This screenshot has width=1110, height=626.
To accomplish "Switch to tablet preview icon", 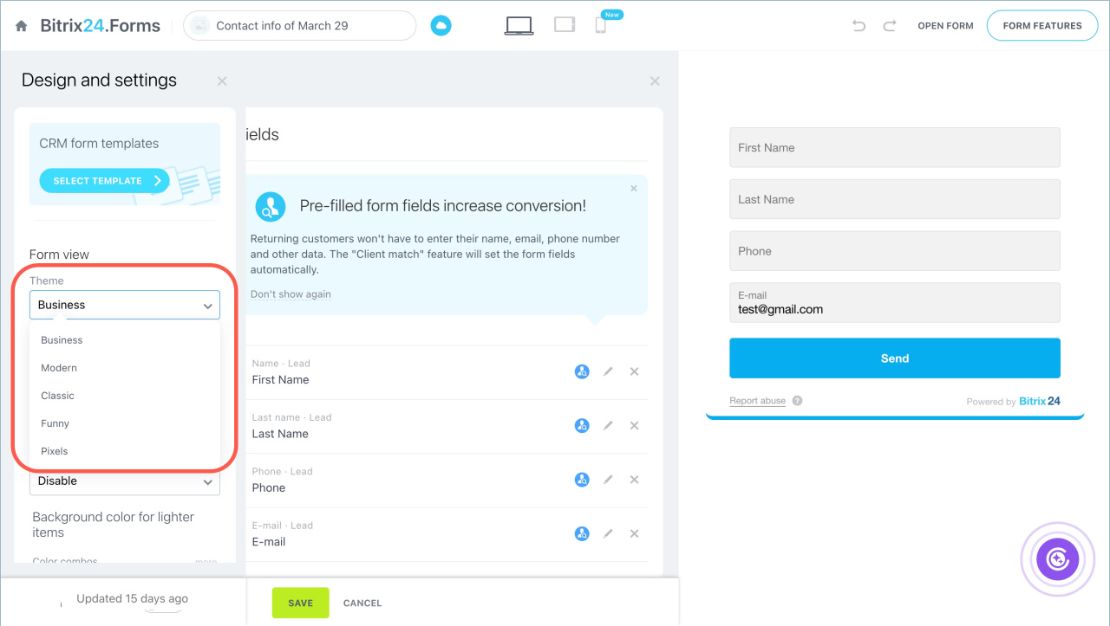I will click(x=564, y=25).
